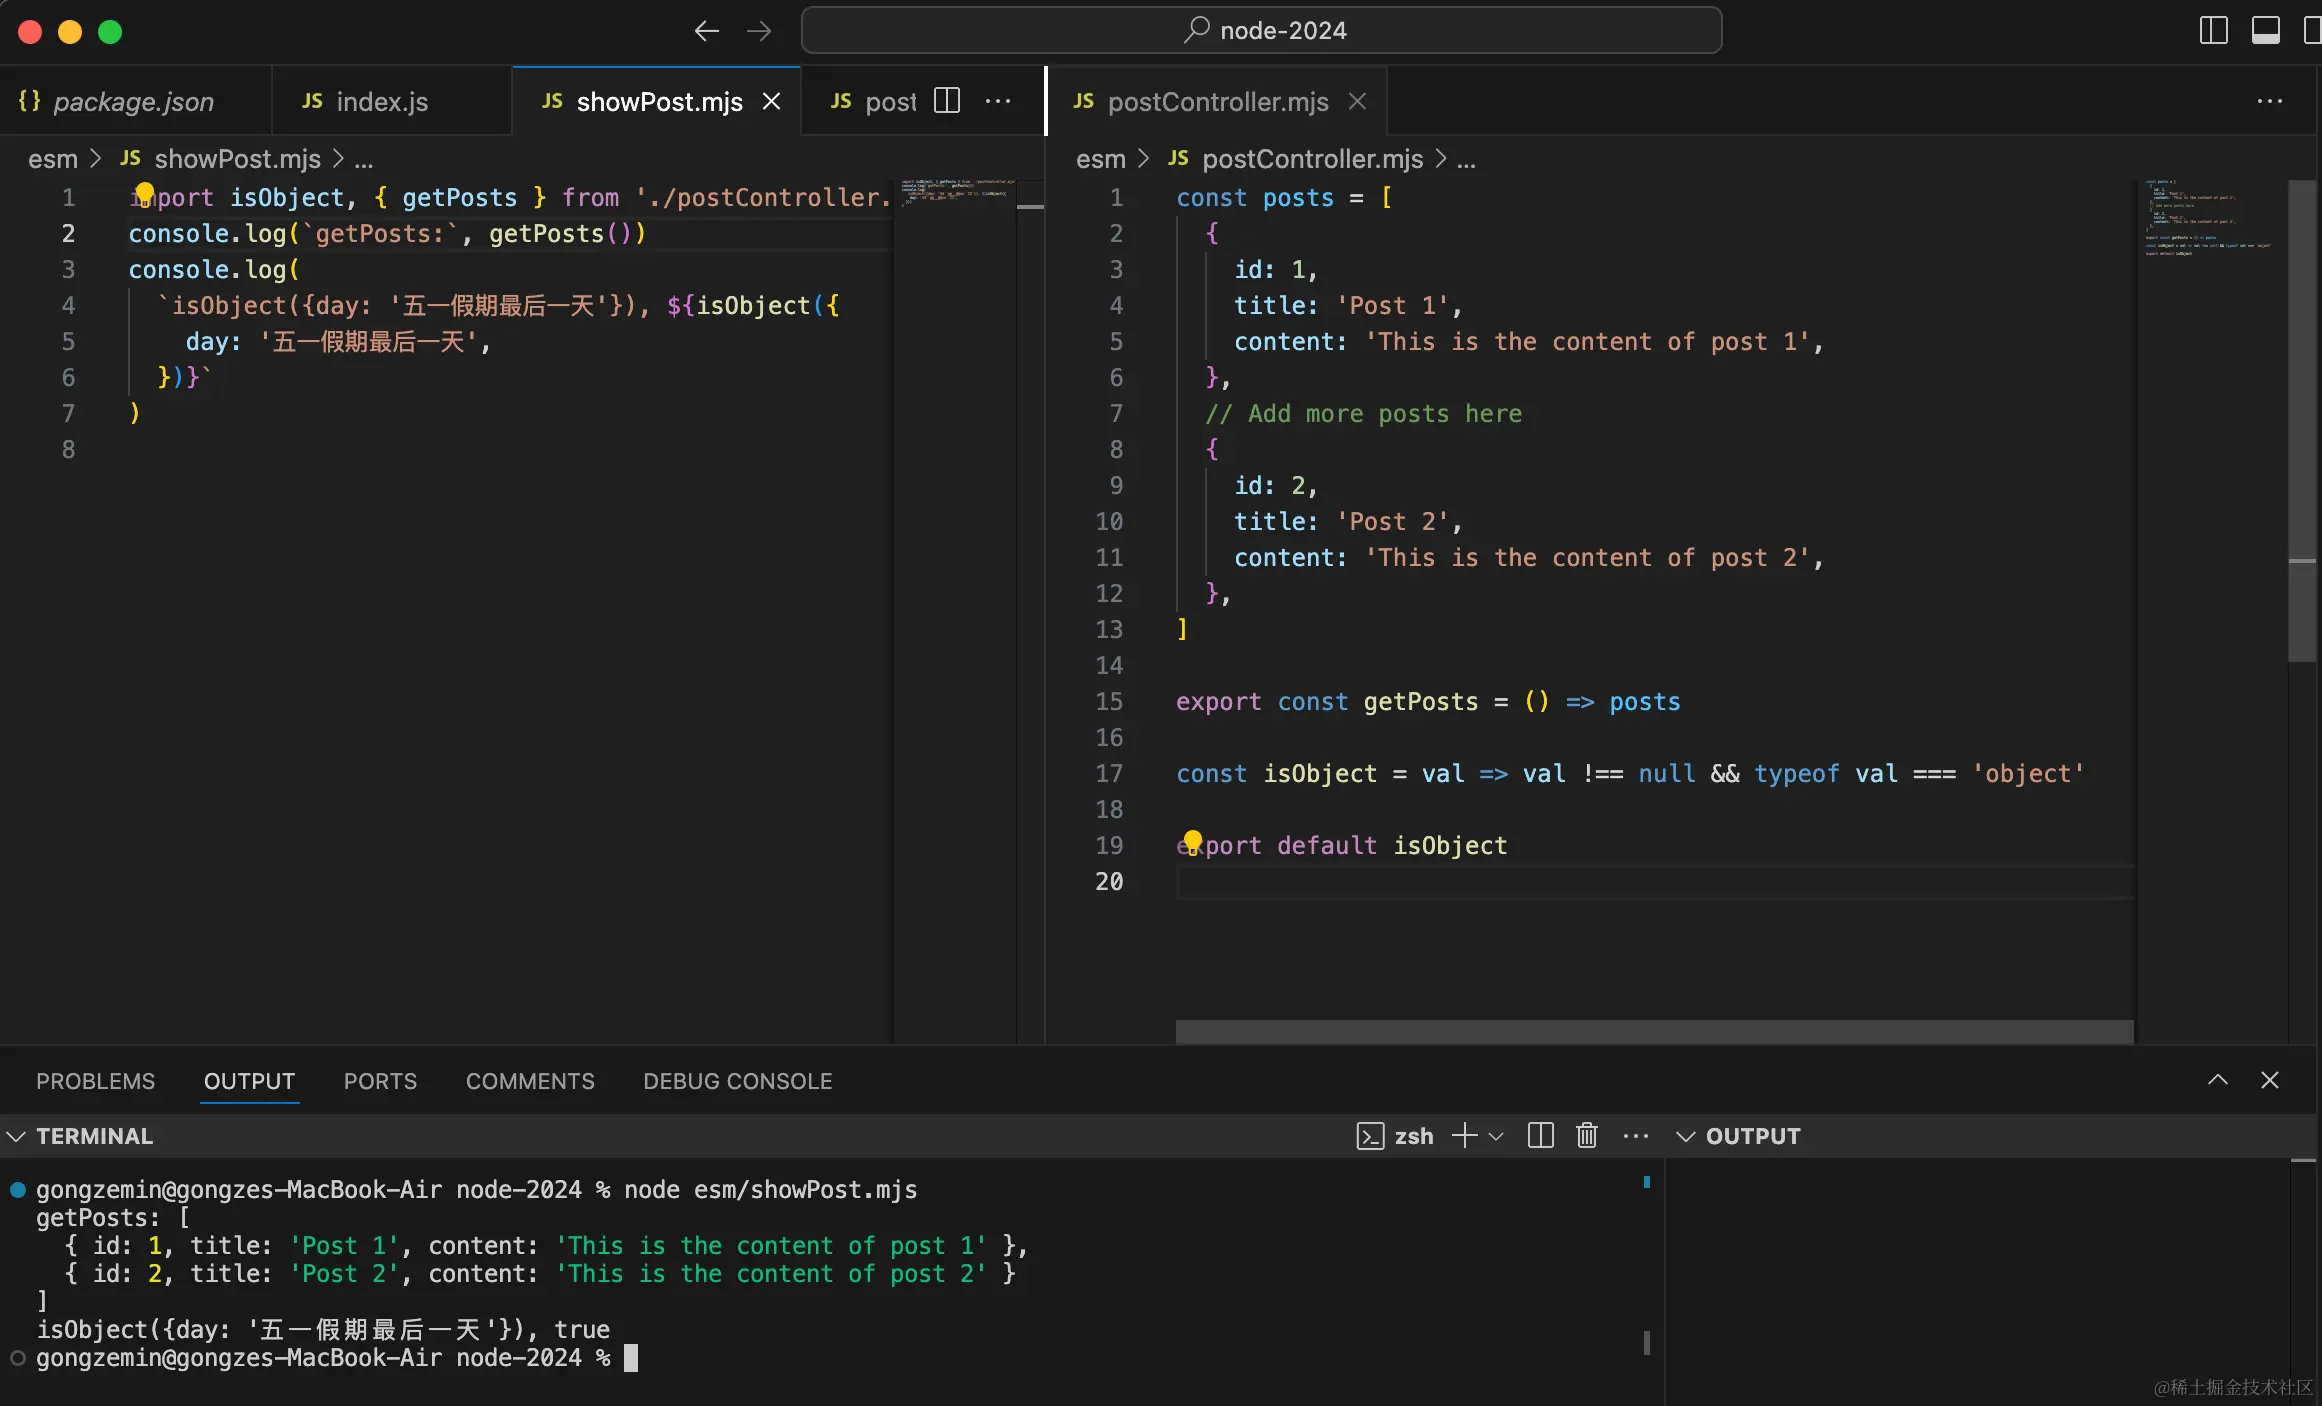The width and height of the screenshot is (2322, 1406).
Task: Click the split editor right icon
Action: [x=946, y=101]
